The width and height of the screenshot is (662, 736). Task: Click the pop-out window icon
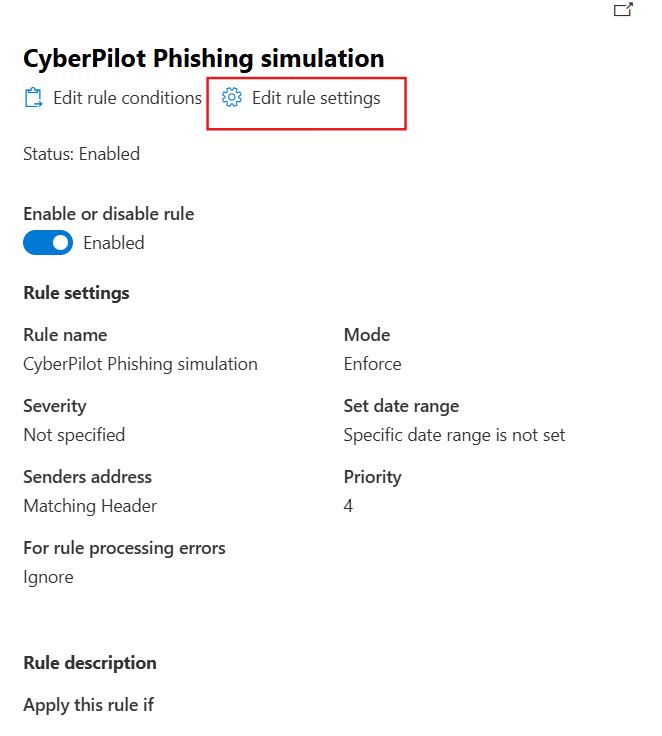pos(623,10)
